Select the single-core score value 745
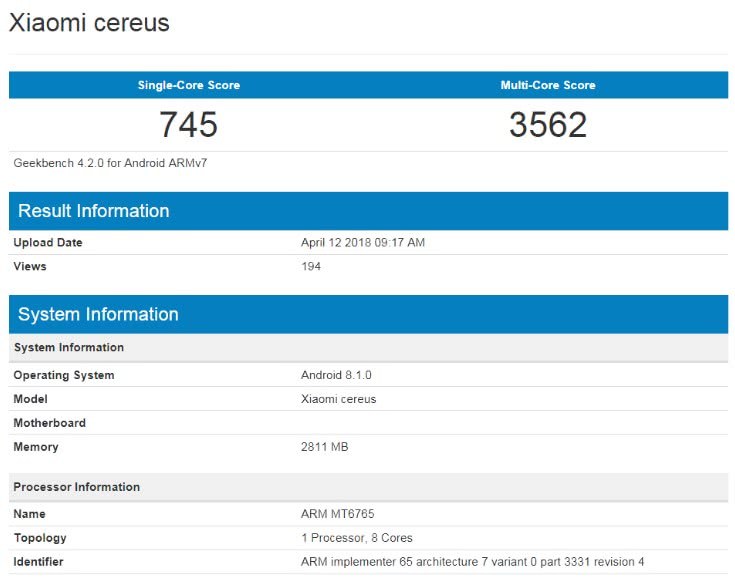Screen dimensions: 735x578 [x=188, y=125]
